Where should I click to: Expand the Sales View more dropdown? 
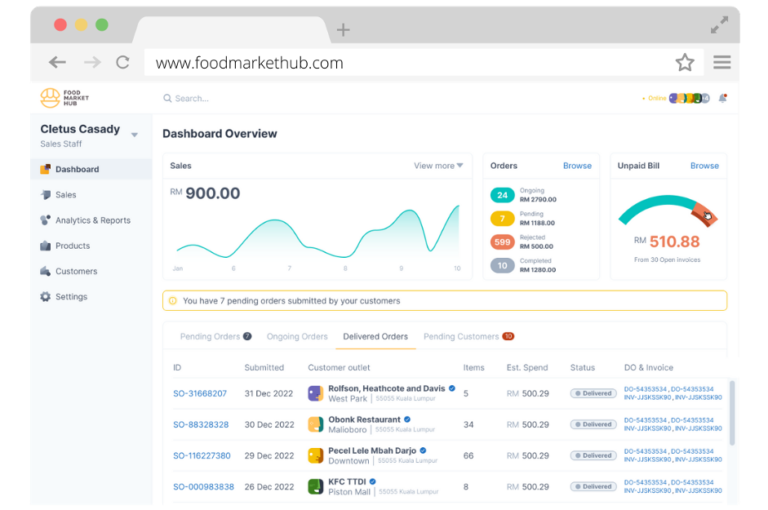click(x=438, y=166)
